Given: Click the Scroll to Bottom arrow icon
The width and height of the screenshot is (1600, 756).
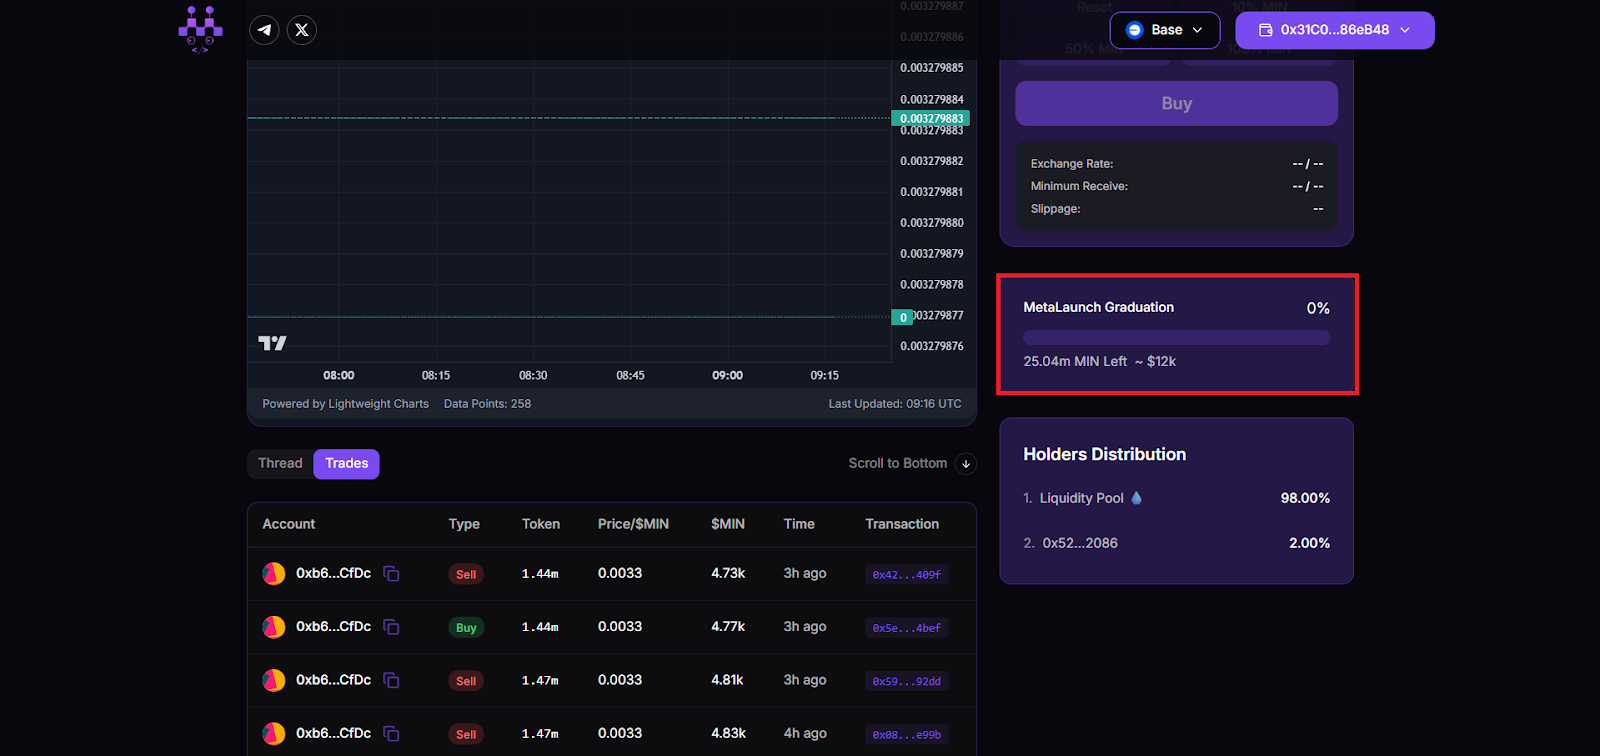Looking at the screenshot, I should (966, 464).
